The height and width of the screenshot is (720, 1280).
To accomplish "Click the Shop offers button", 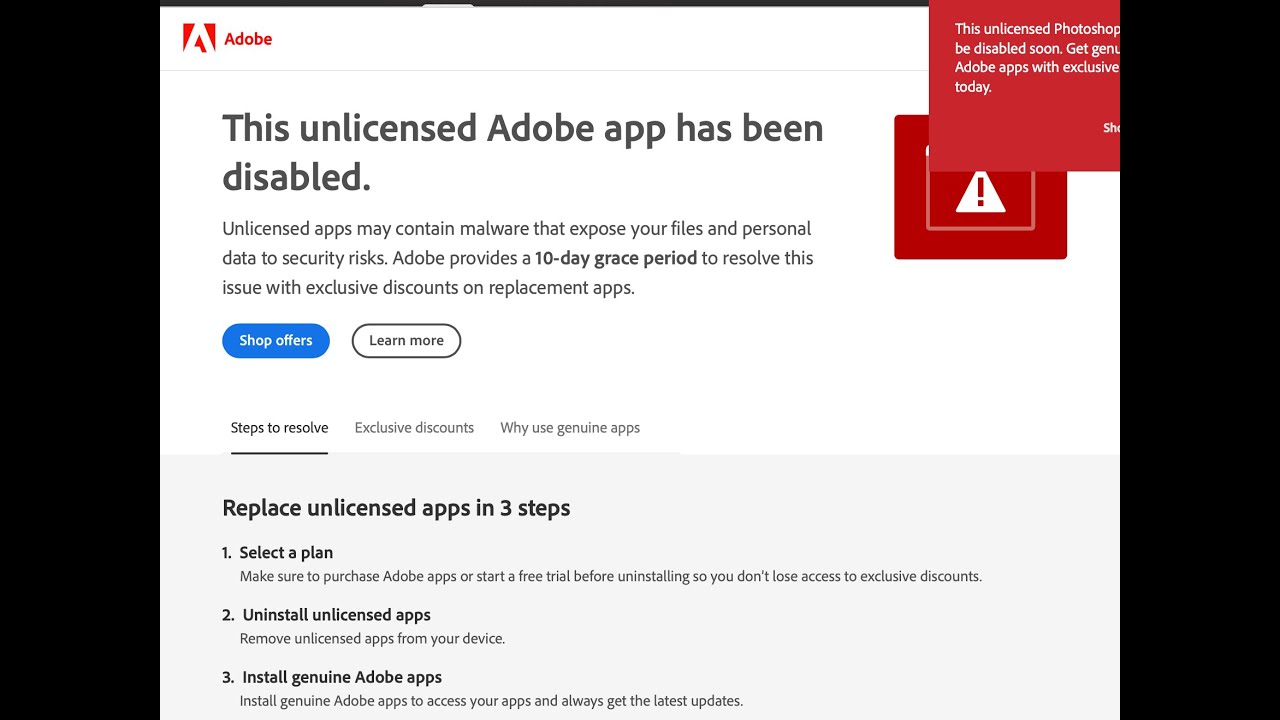I will click(276, 341).
